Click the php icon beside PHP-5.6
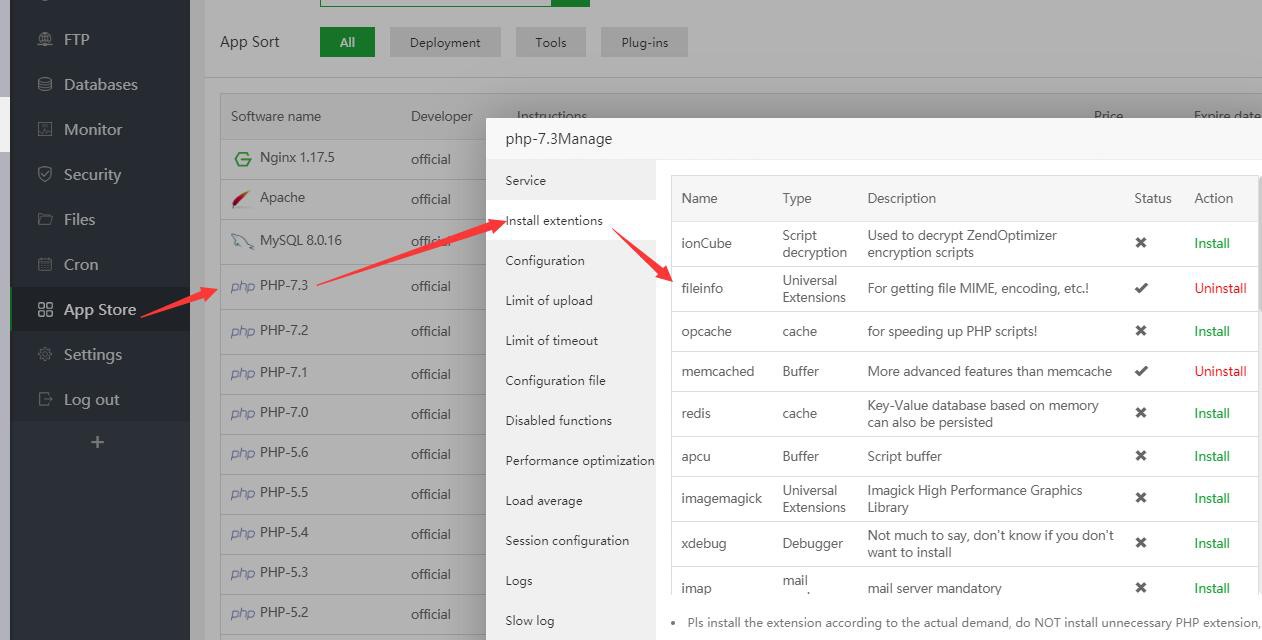The height and width of the screenshot is (640, 1262). tap(243, 453)
